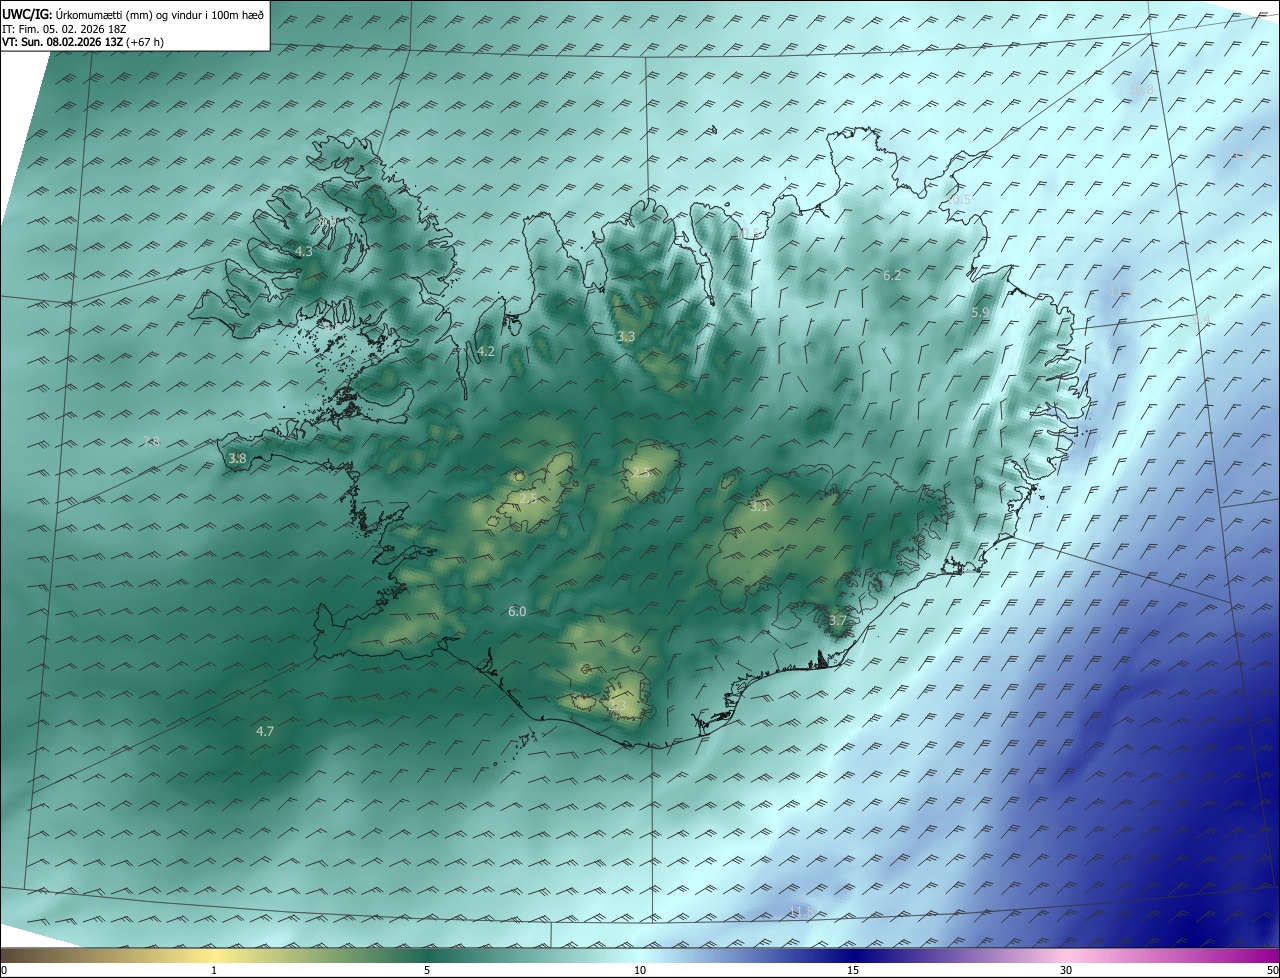The image size is (1280, 978).
Task: Click the 4.2 value label
Action: point(486,351)
